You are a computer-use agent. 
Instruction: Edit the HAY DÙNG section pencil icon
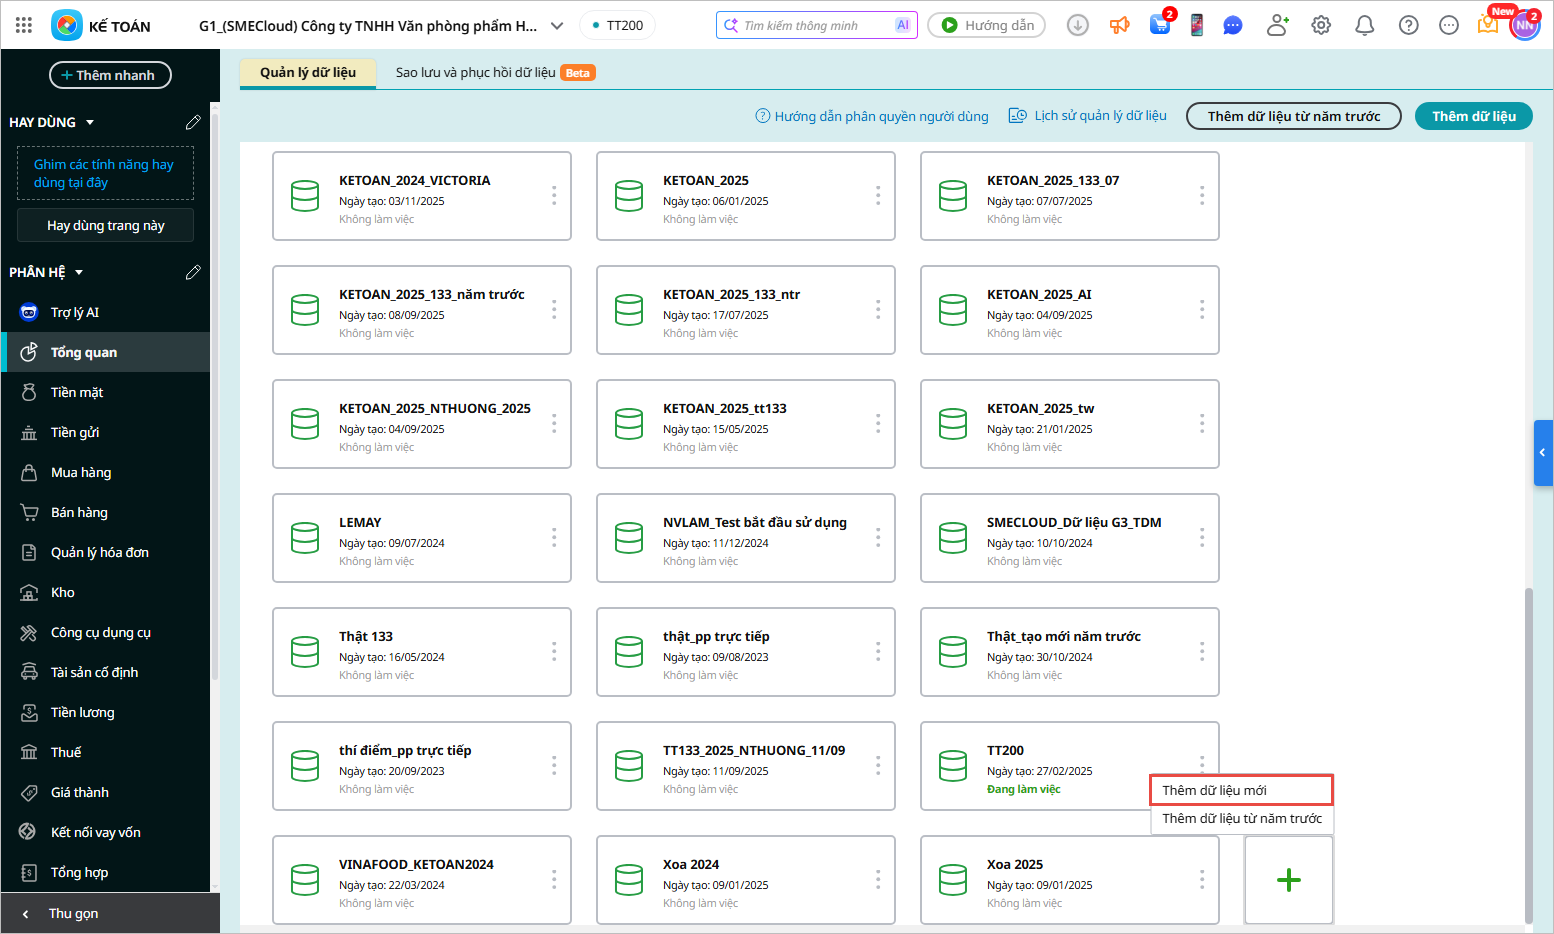(193, 122)
